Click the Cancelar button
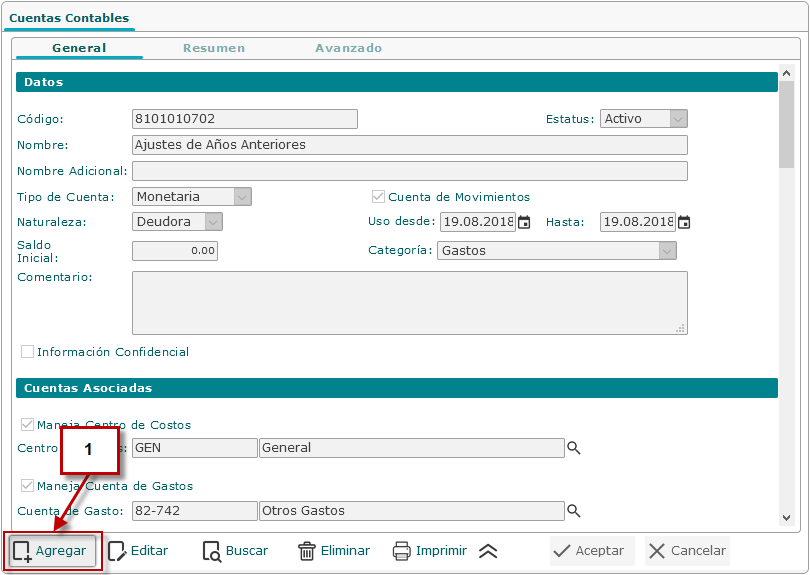Viewport: 810px width, 575px height. pos(687,551)
